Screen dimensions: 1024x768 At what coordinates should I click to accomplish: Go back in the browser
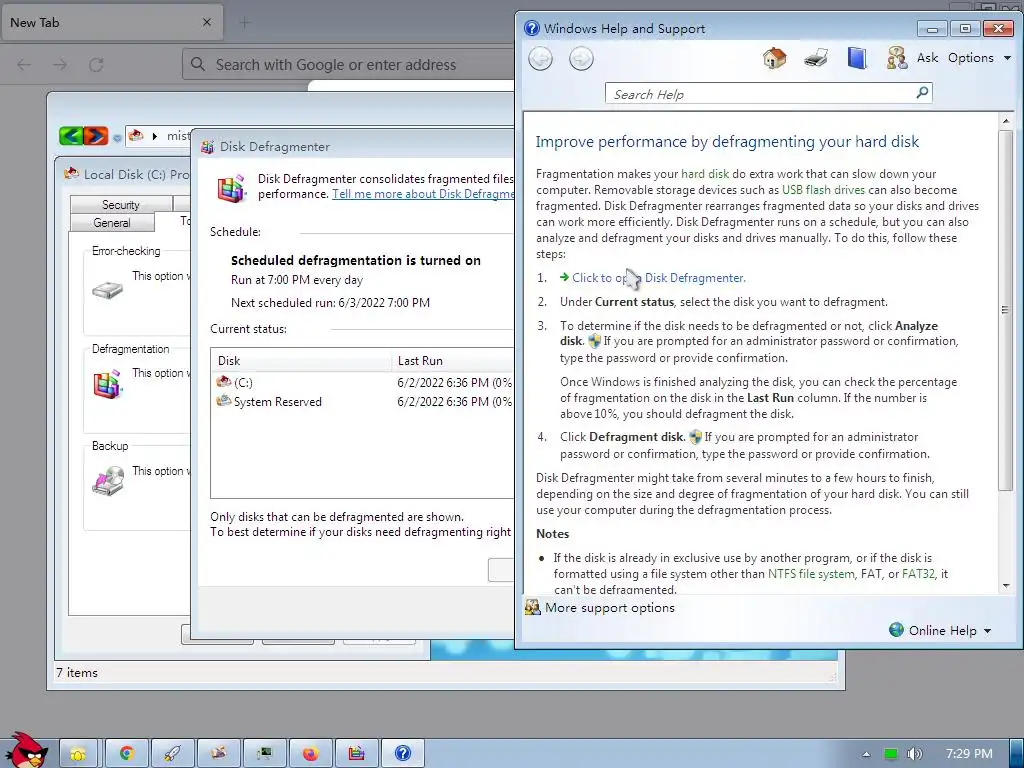click(24, 65)
